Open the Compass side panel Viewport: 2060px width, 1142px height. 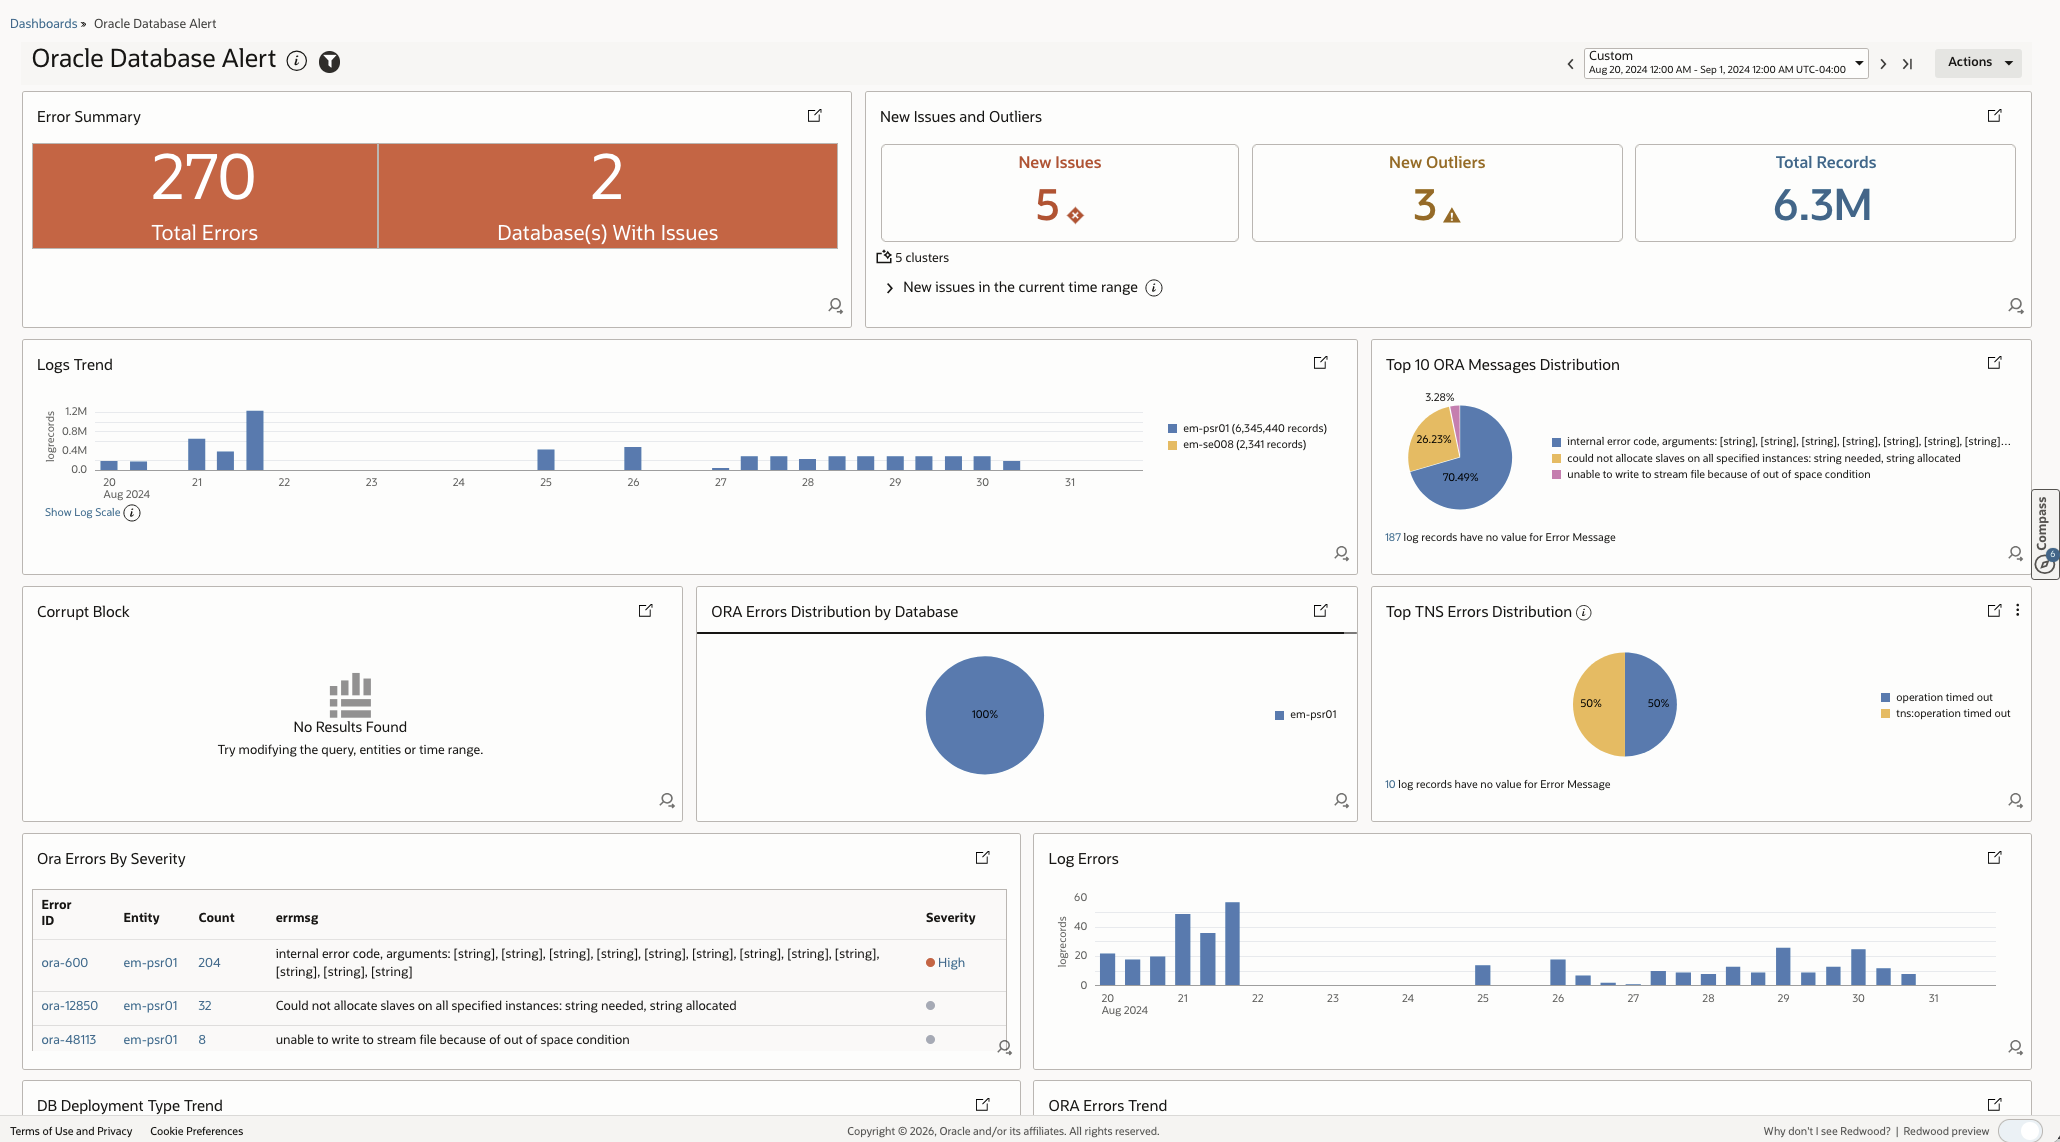click(2045, 534)
